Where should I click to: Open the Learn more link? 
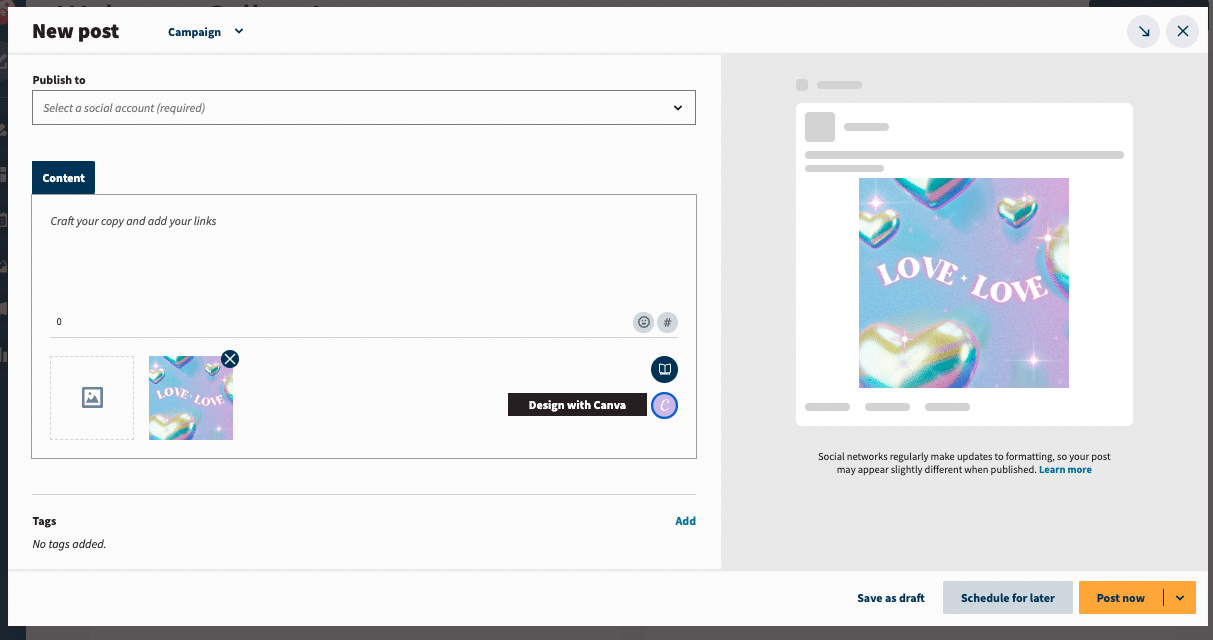1065,469
